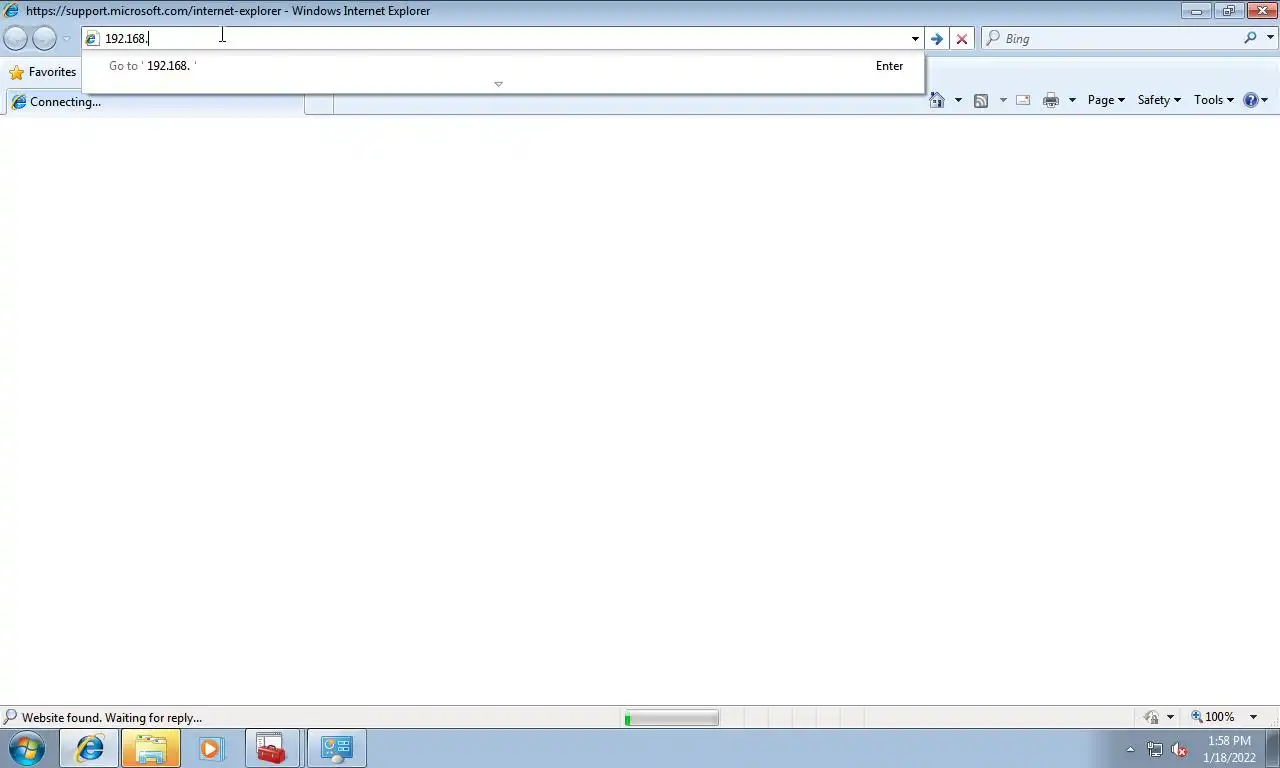This screenshot has width=1280, height=768.
Task: Open the Tools menu
Action: tap(1214, 100)
